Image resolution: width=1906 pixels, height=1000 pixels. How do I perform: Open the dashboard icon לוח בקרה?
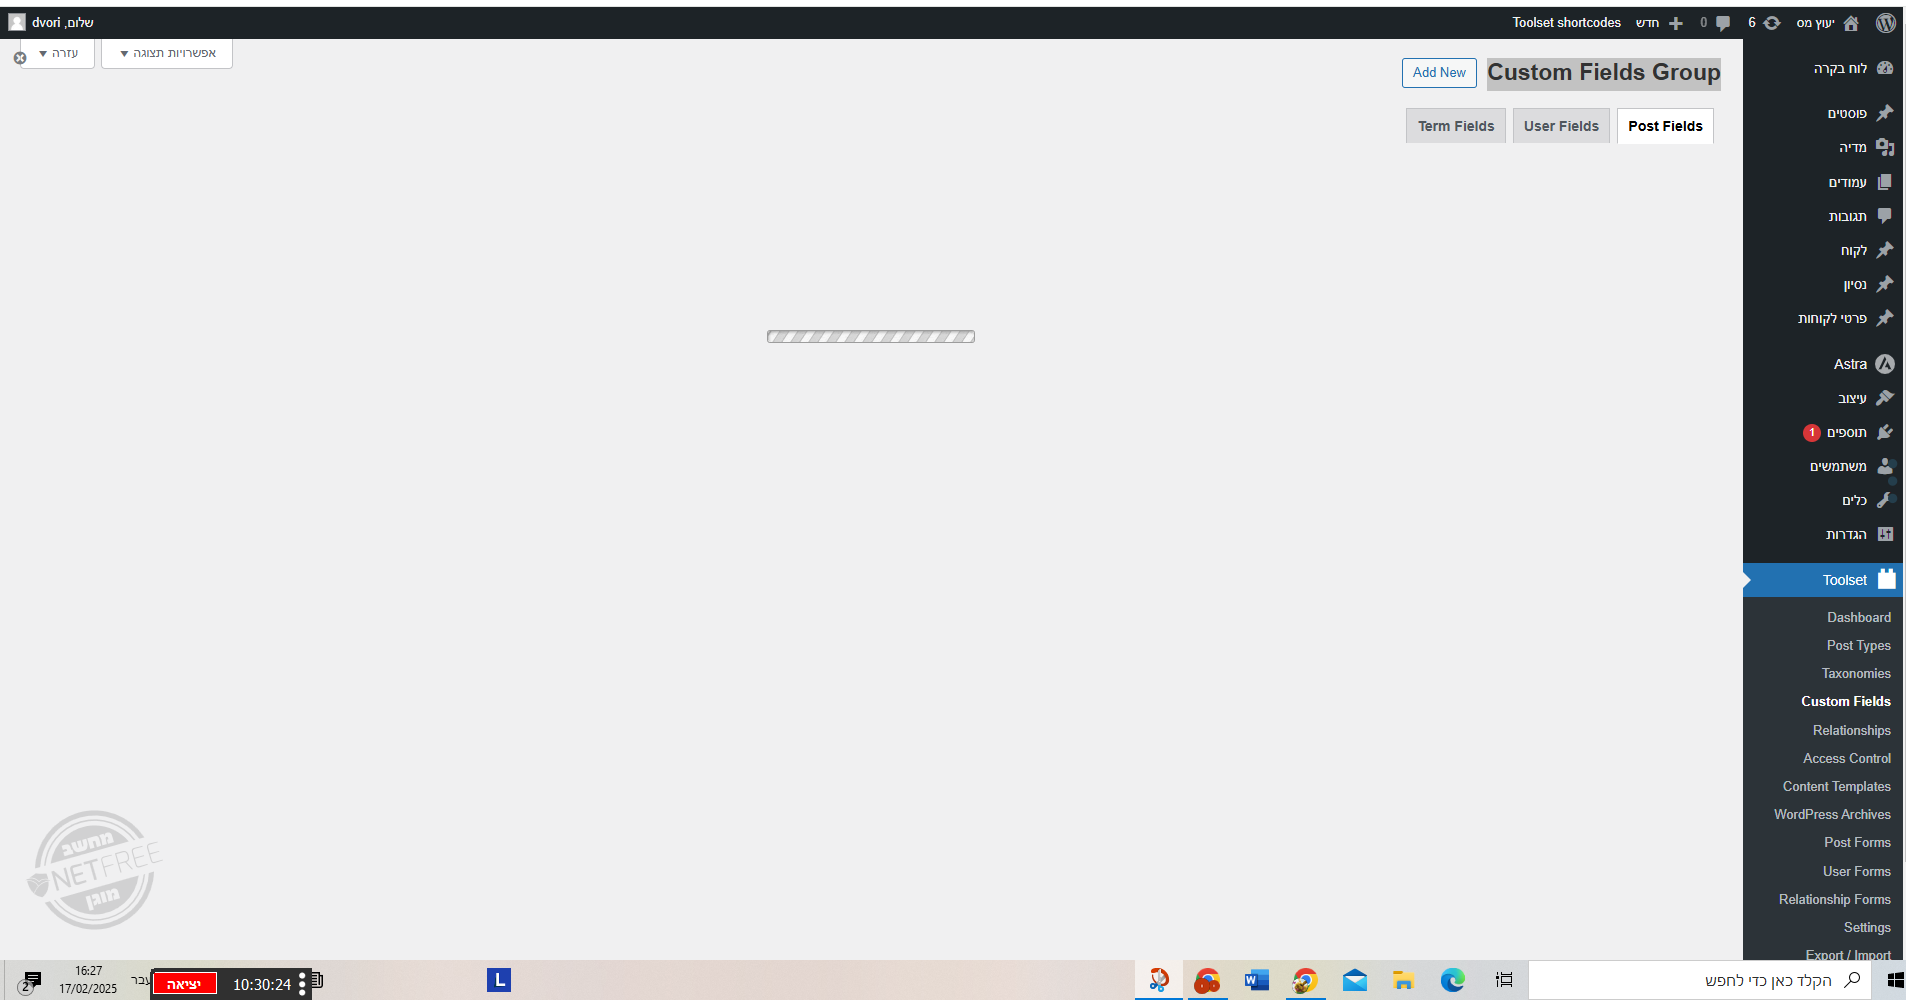(1885, 68)
